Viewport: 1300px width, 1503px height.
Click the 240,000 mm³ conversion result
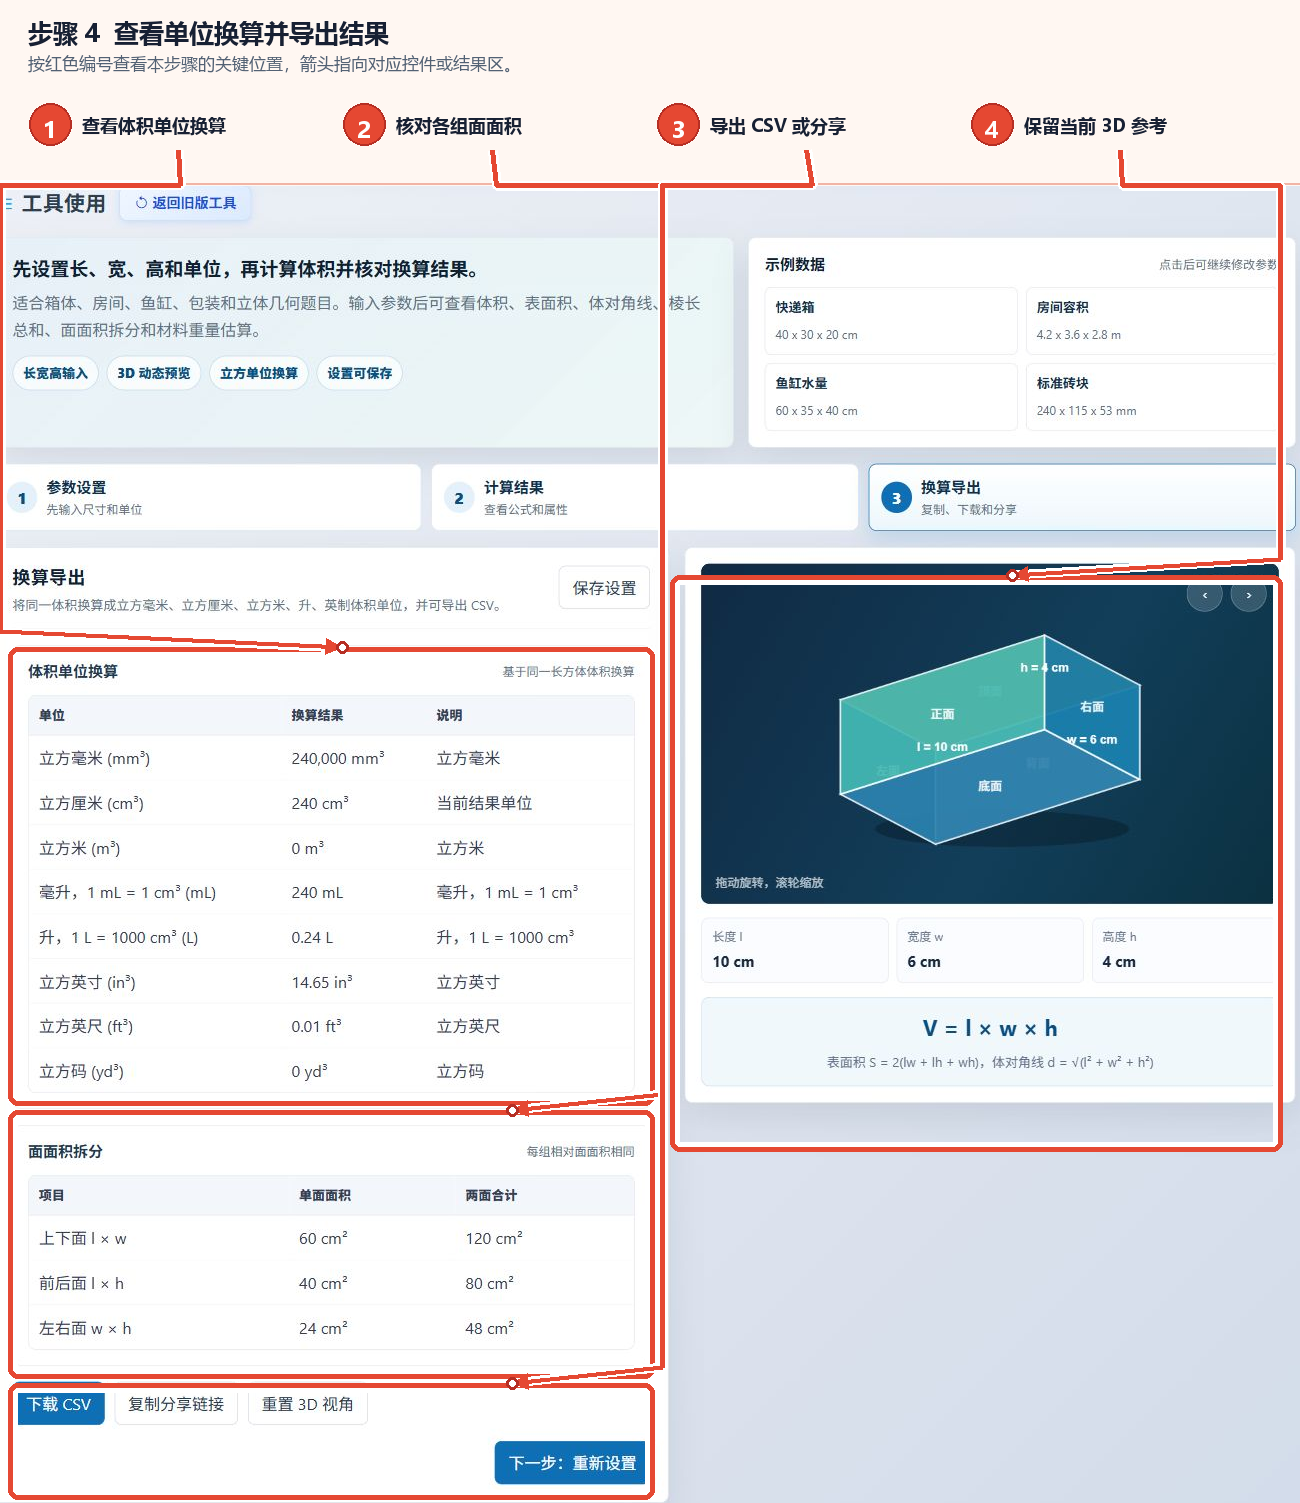[x=338, y=759]
